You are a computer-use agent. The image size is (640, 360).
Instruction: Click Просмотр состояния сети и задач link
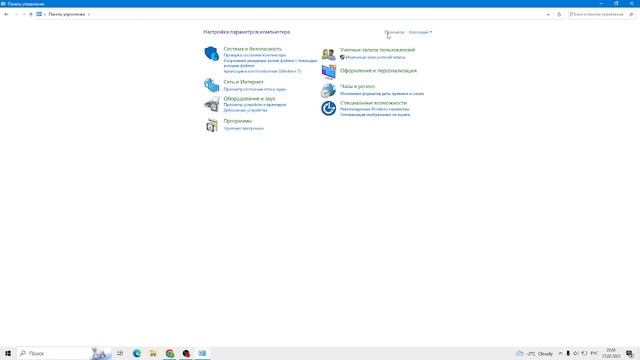tap(255, 89)
